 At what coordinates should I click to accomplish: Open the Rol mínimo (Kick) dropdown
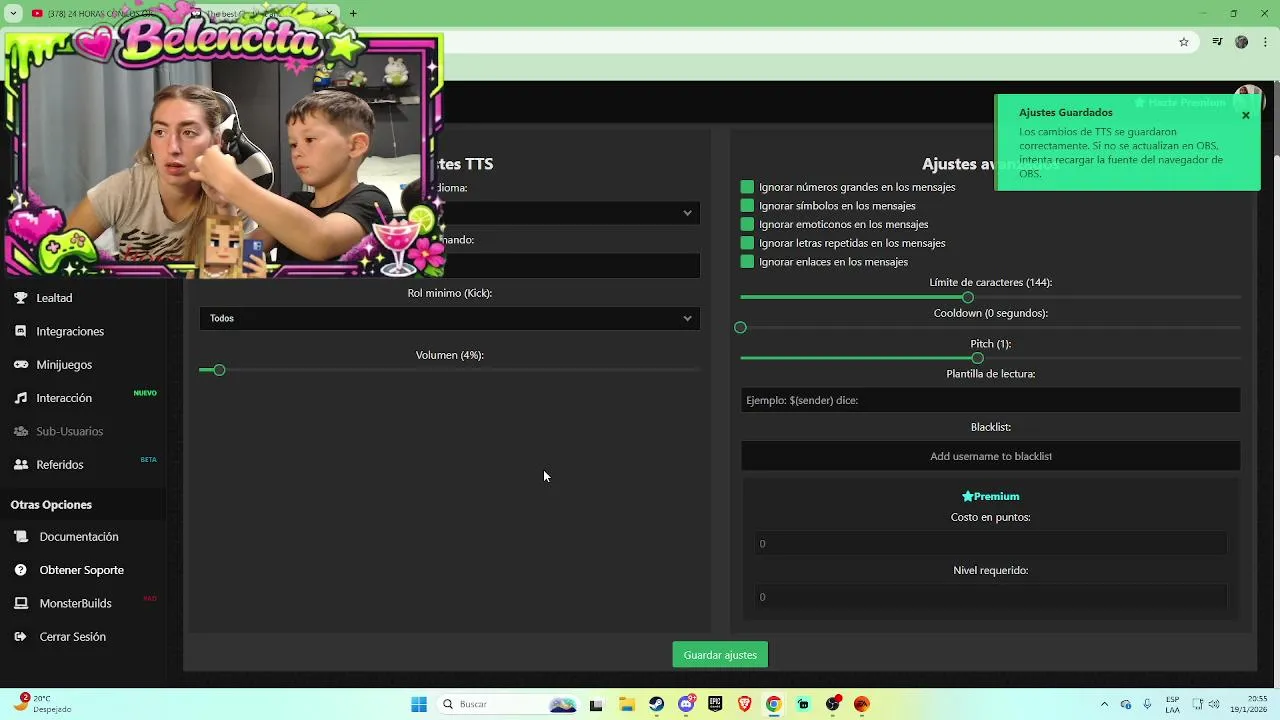[450, 318]
